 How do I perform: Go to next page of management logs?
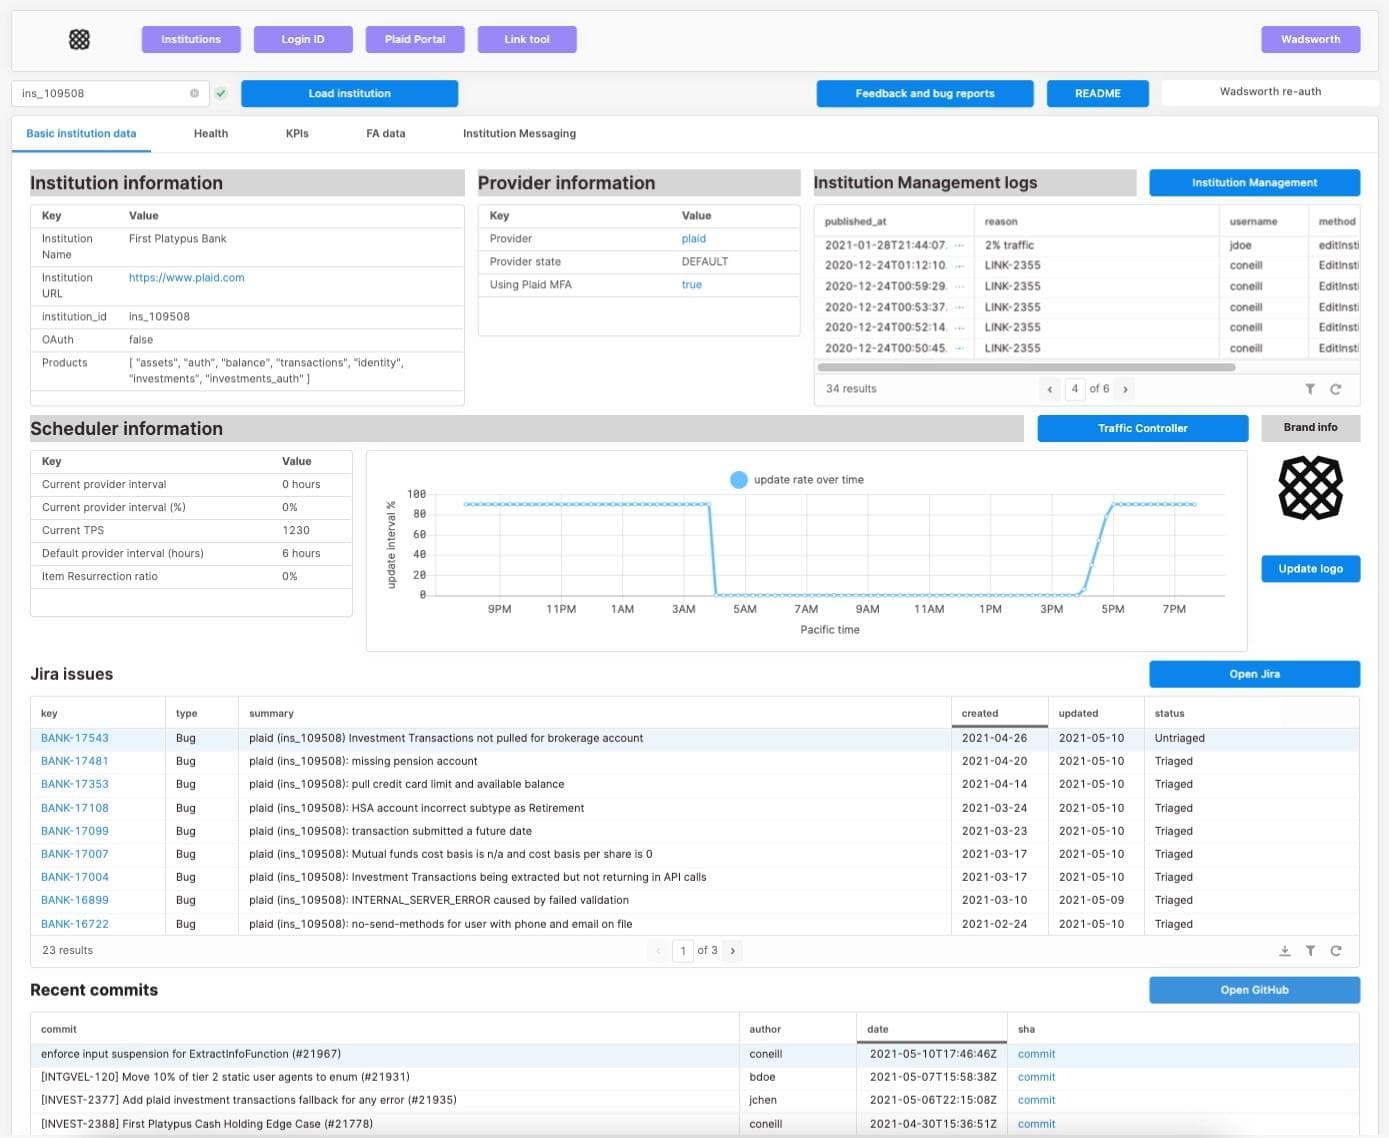pos(1125,389)
